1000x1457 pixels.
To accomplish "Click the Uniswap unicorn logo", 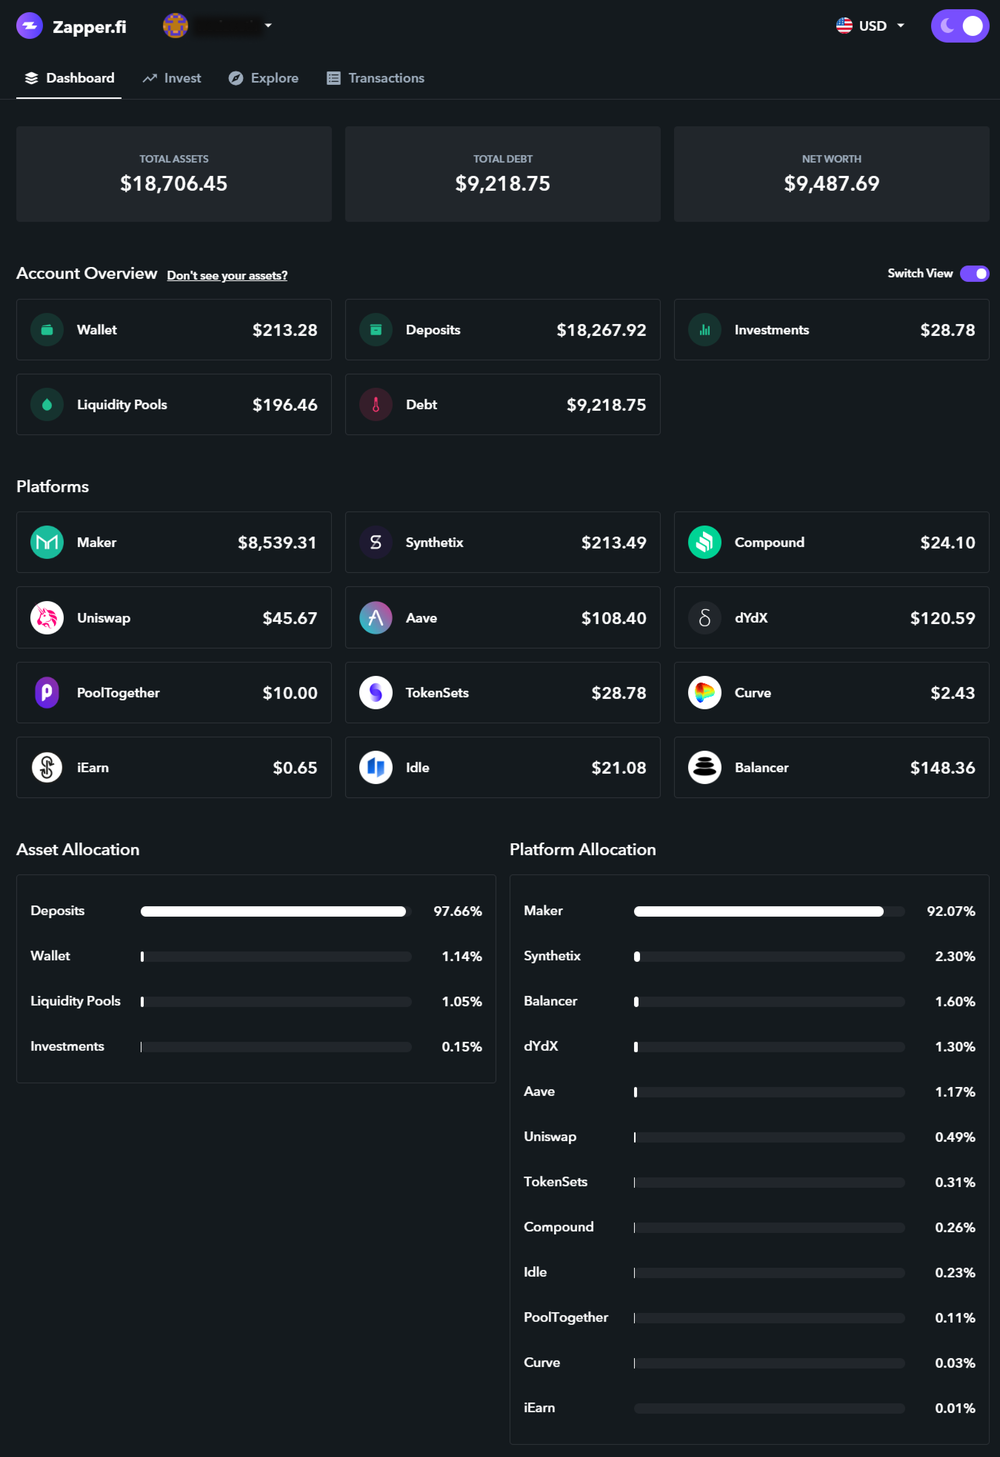I will click(x=47, y=618).
